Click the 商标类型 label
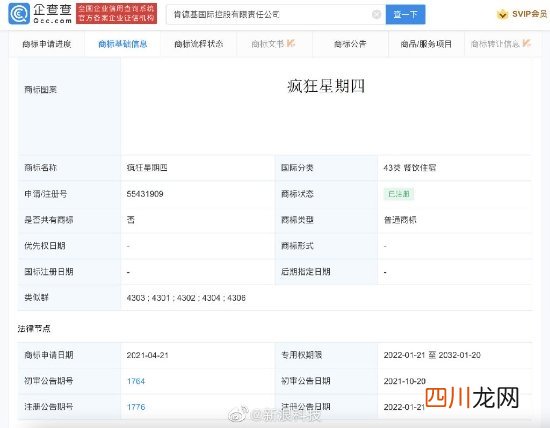This screenshot has height=428, width=550. coord(297,220)
